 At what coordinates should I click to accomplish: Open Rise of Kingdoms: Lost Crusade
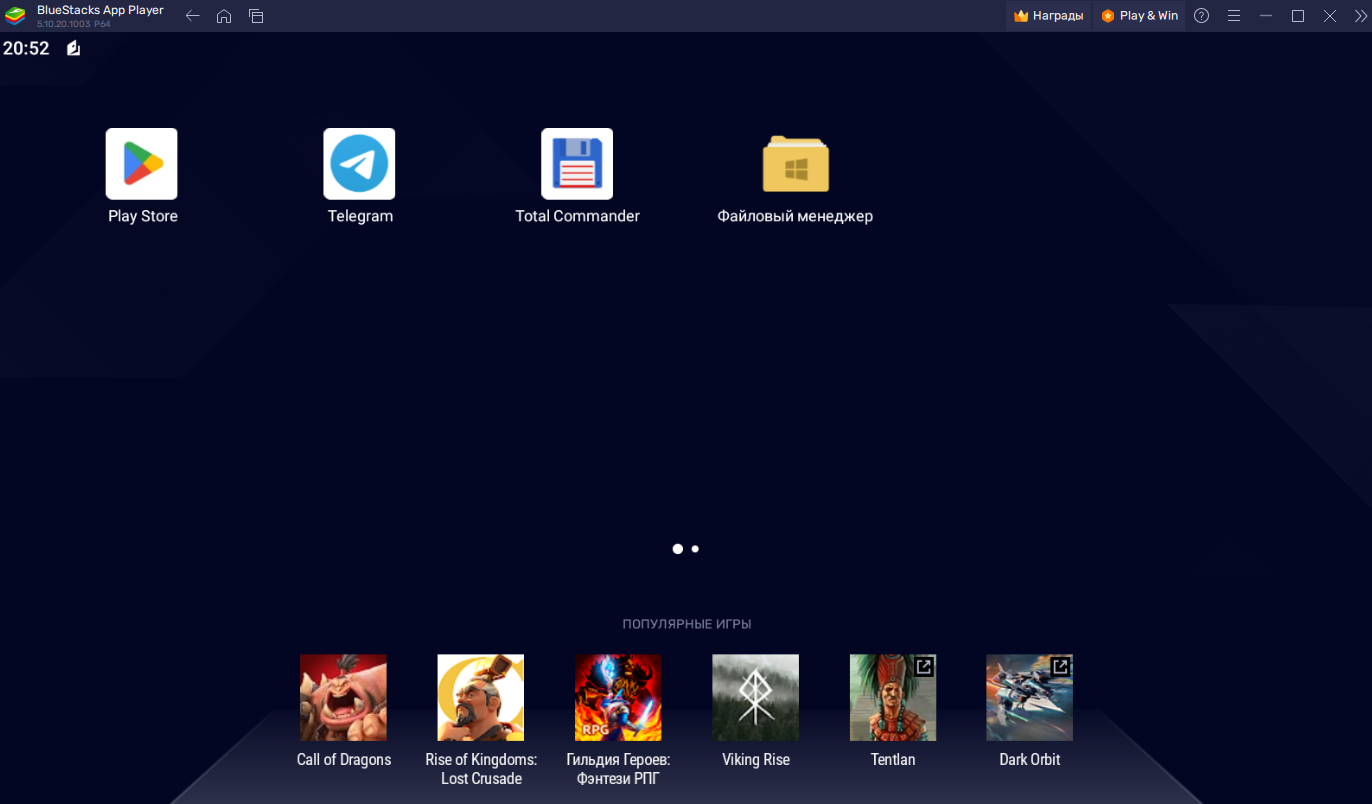click(x=481, y=698)
